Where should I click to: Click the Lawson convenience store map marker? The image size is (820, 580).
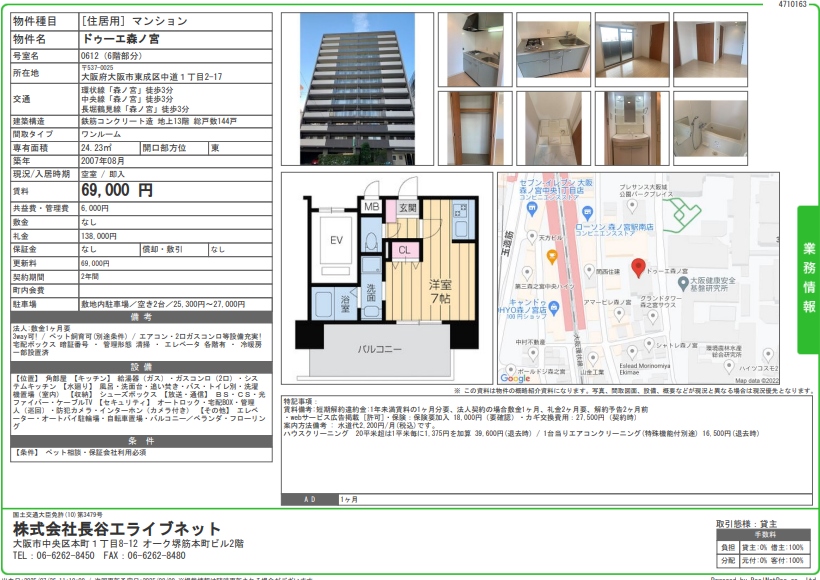point(587,212)
